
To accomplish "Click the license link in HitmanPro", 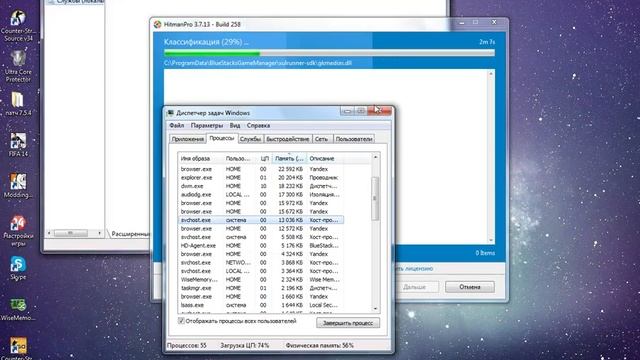I will click(413, 269).
